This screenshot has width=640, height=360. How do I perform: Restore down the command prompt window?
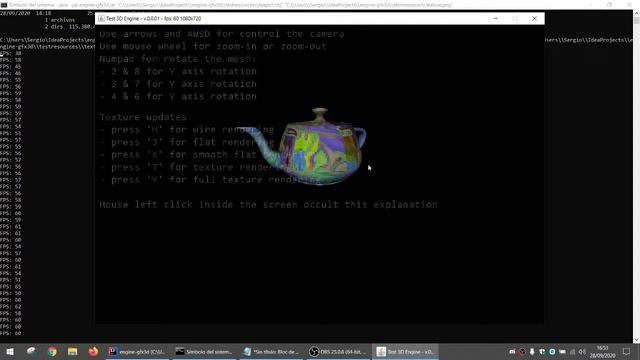(x=609, y=4)
